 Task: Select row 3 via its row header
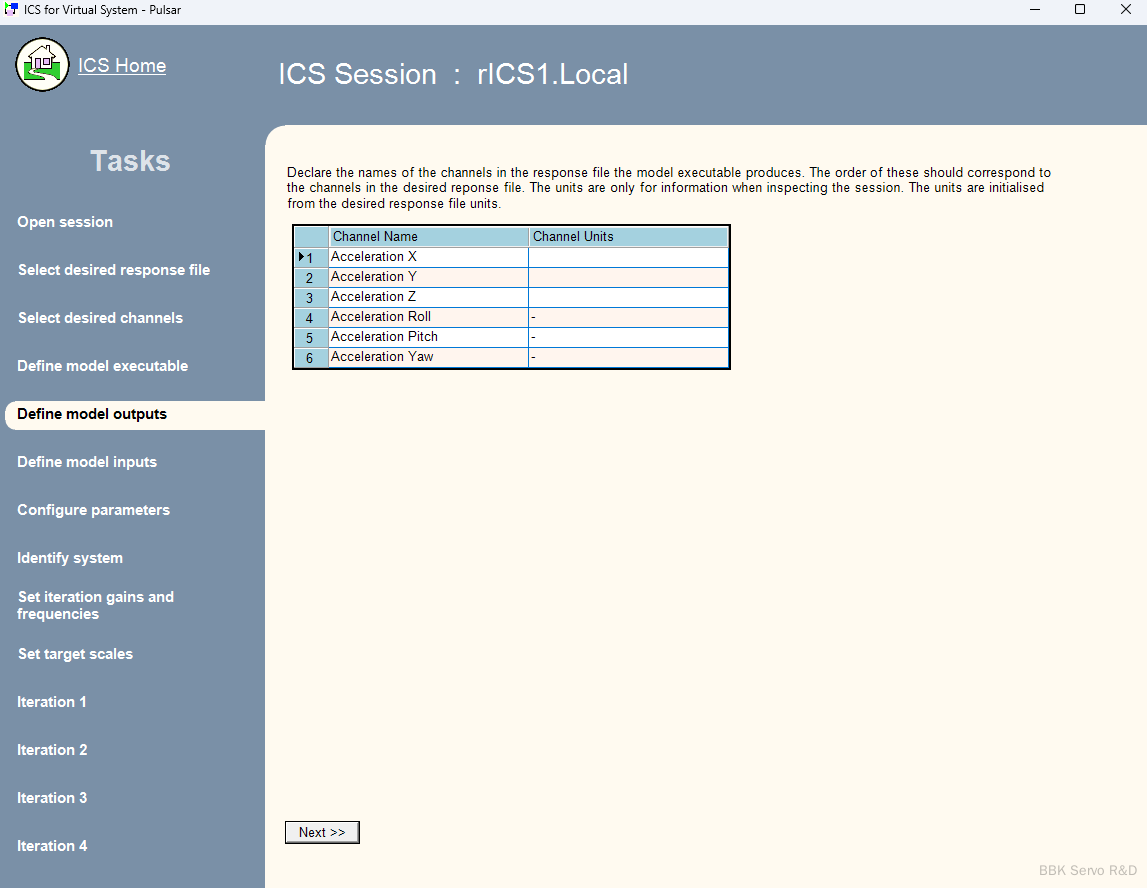pos(311,298)
